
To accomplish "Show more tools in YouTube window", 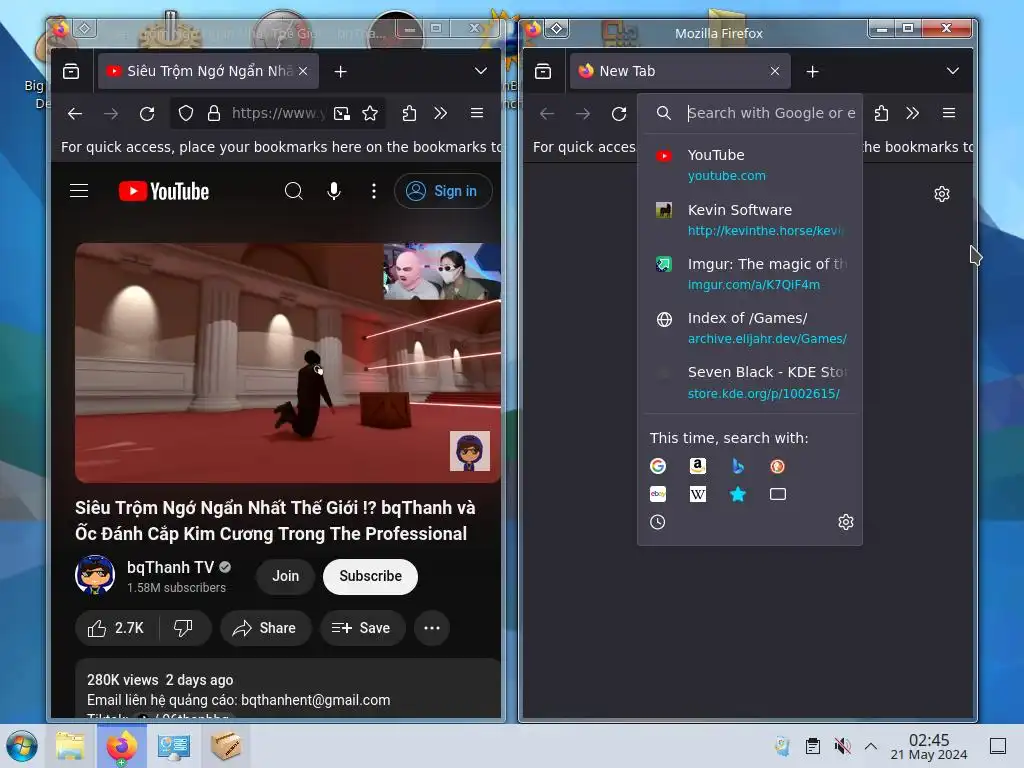I will click(441, 114).
